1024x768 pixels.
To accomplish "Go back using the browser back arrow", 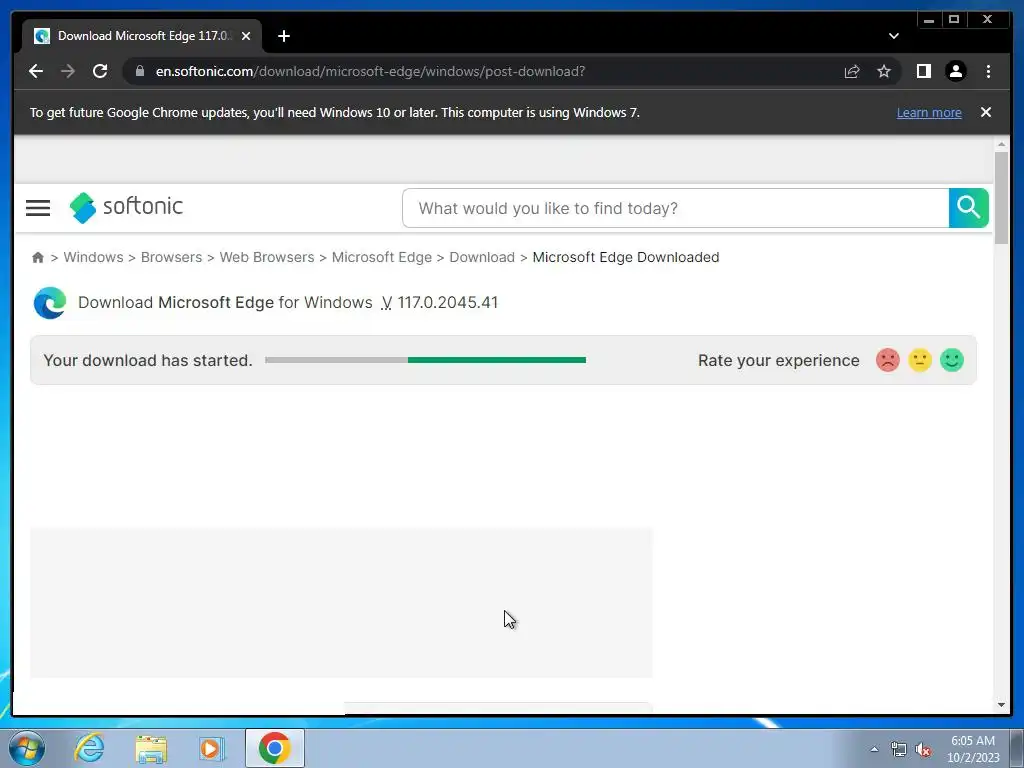I will coord(36,71).
